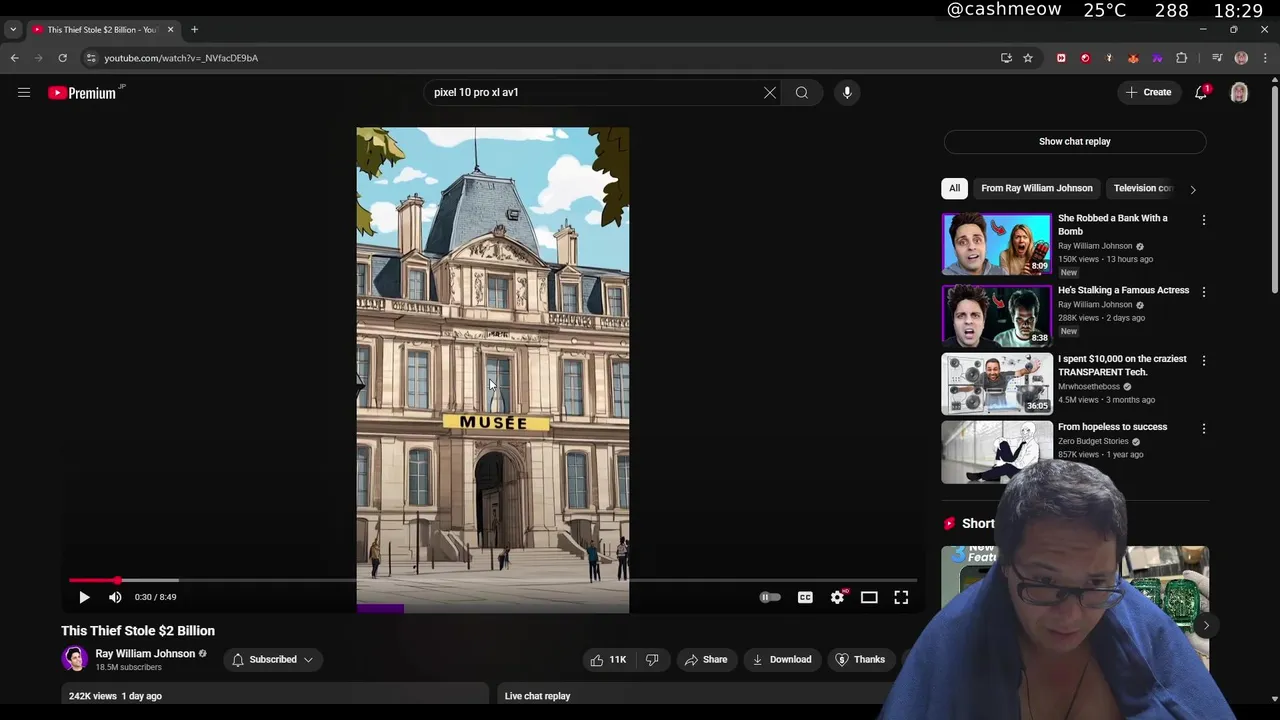View site information icon in address bar

91,58
